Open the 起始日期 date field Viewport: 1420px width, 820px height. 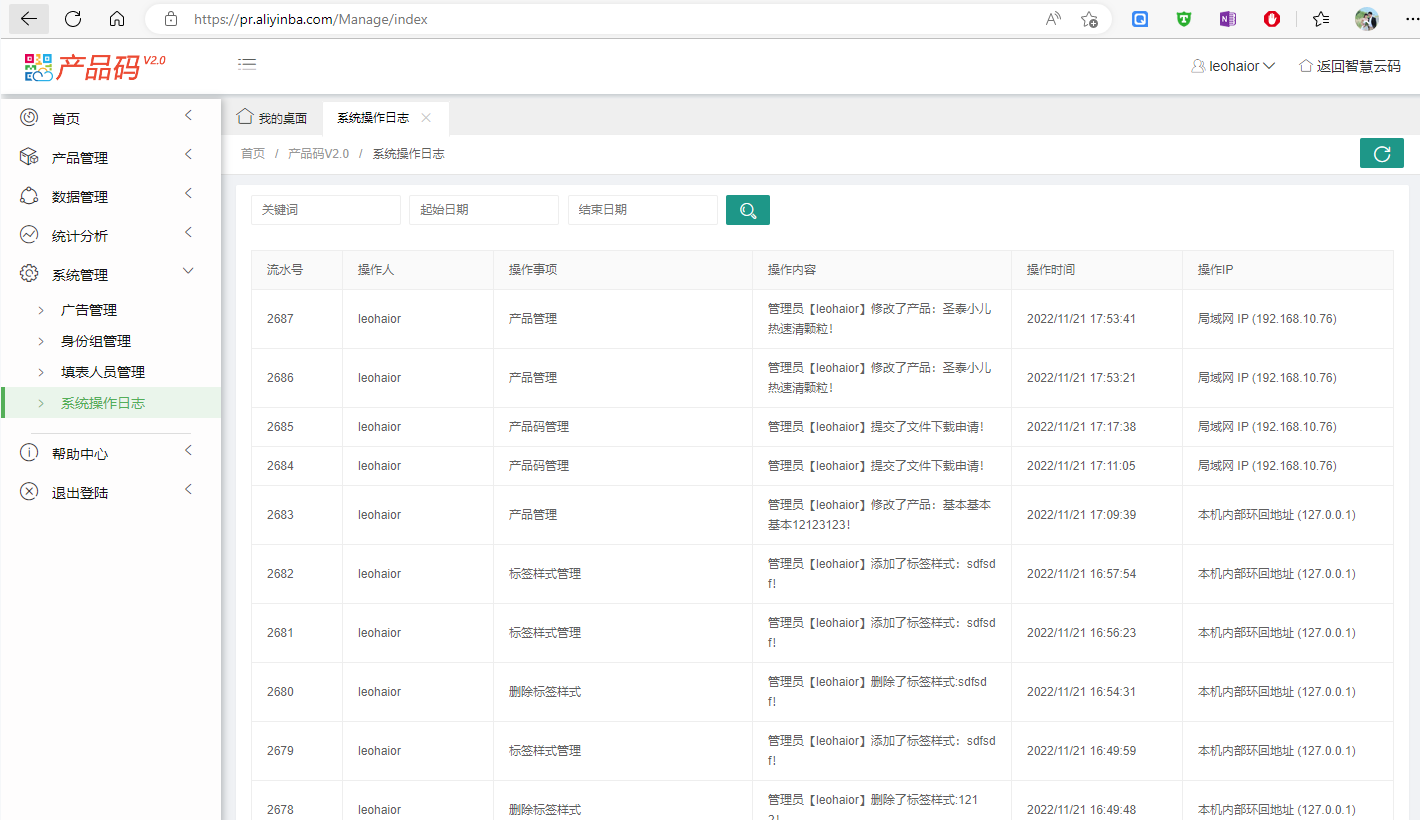[483, 210]
